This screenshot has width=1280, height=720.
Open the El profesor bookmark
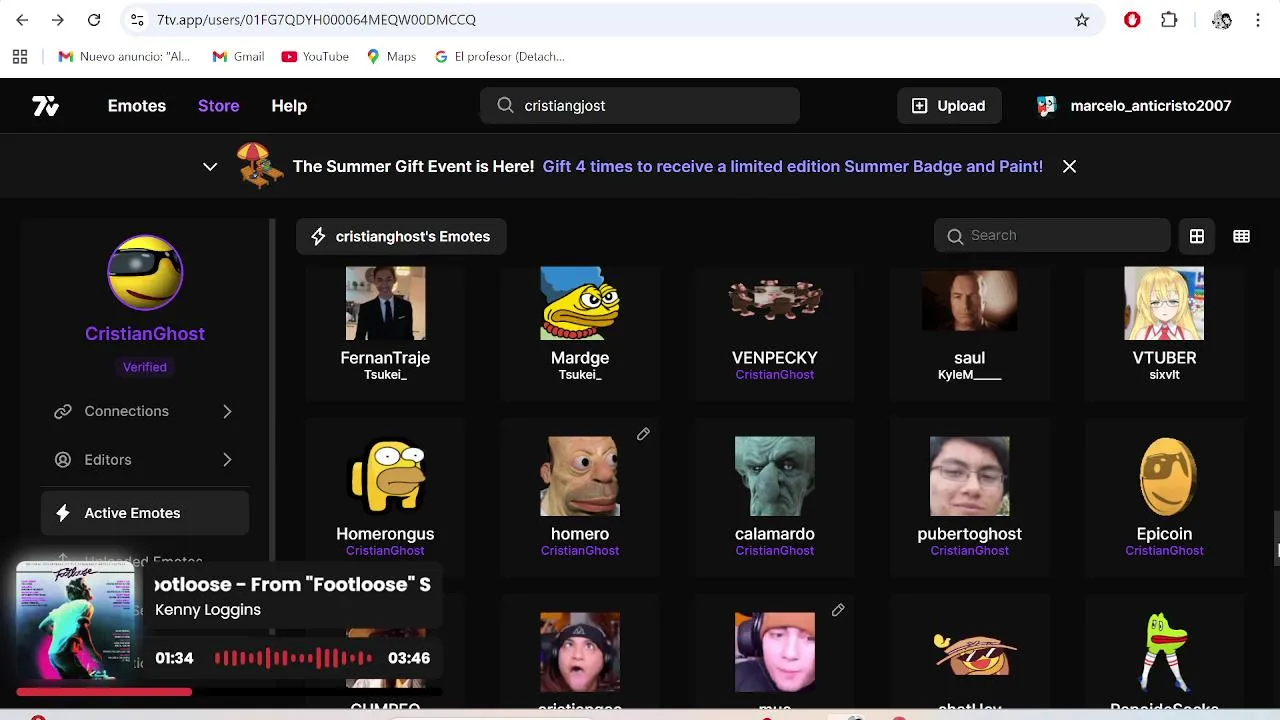pos(500,57)
